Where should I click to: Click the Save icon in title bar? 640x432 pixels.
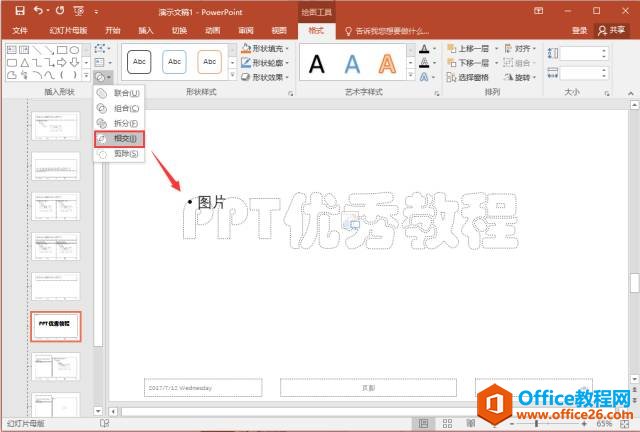click(19, 11)
